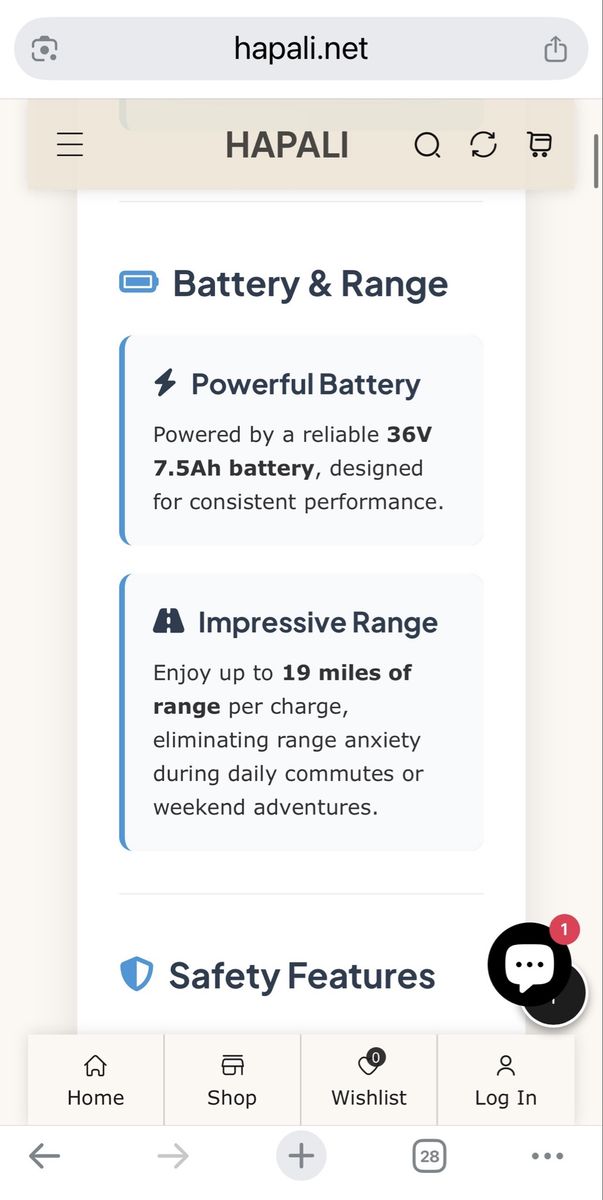The image size is (603, 1200).
Task: Tap the hapali.net address field
Action: click(x=301, y=48)
